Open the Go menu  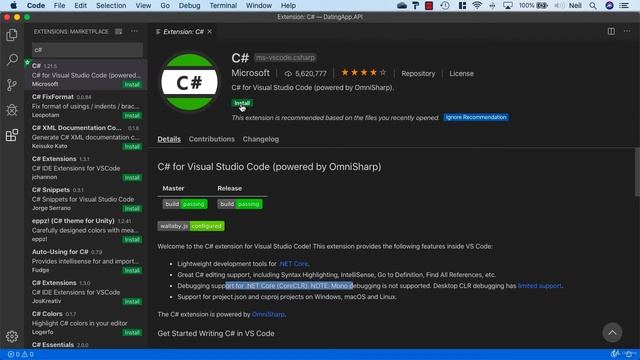165,5
